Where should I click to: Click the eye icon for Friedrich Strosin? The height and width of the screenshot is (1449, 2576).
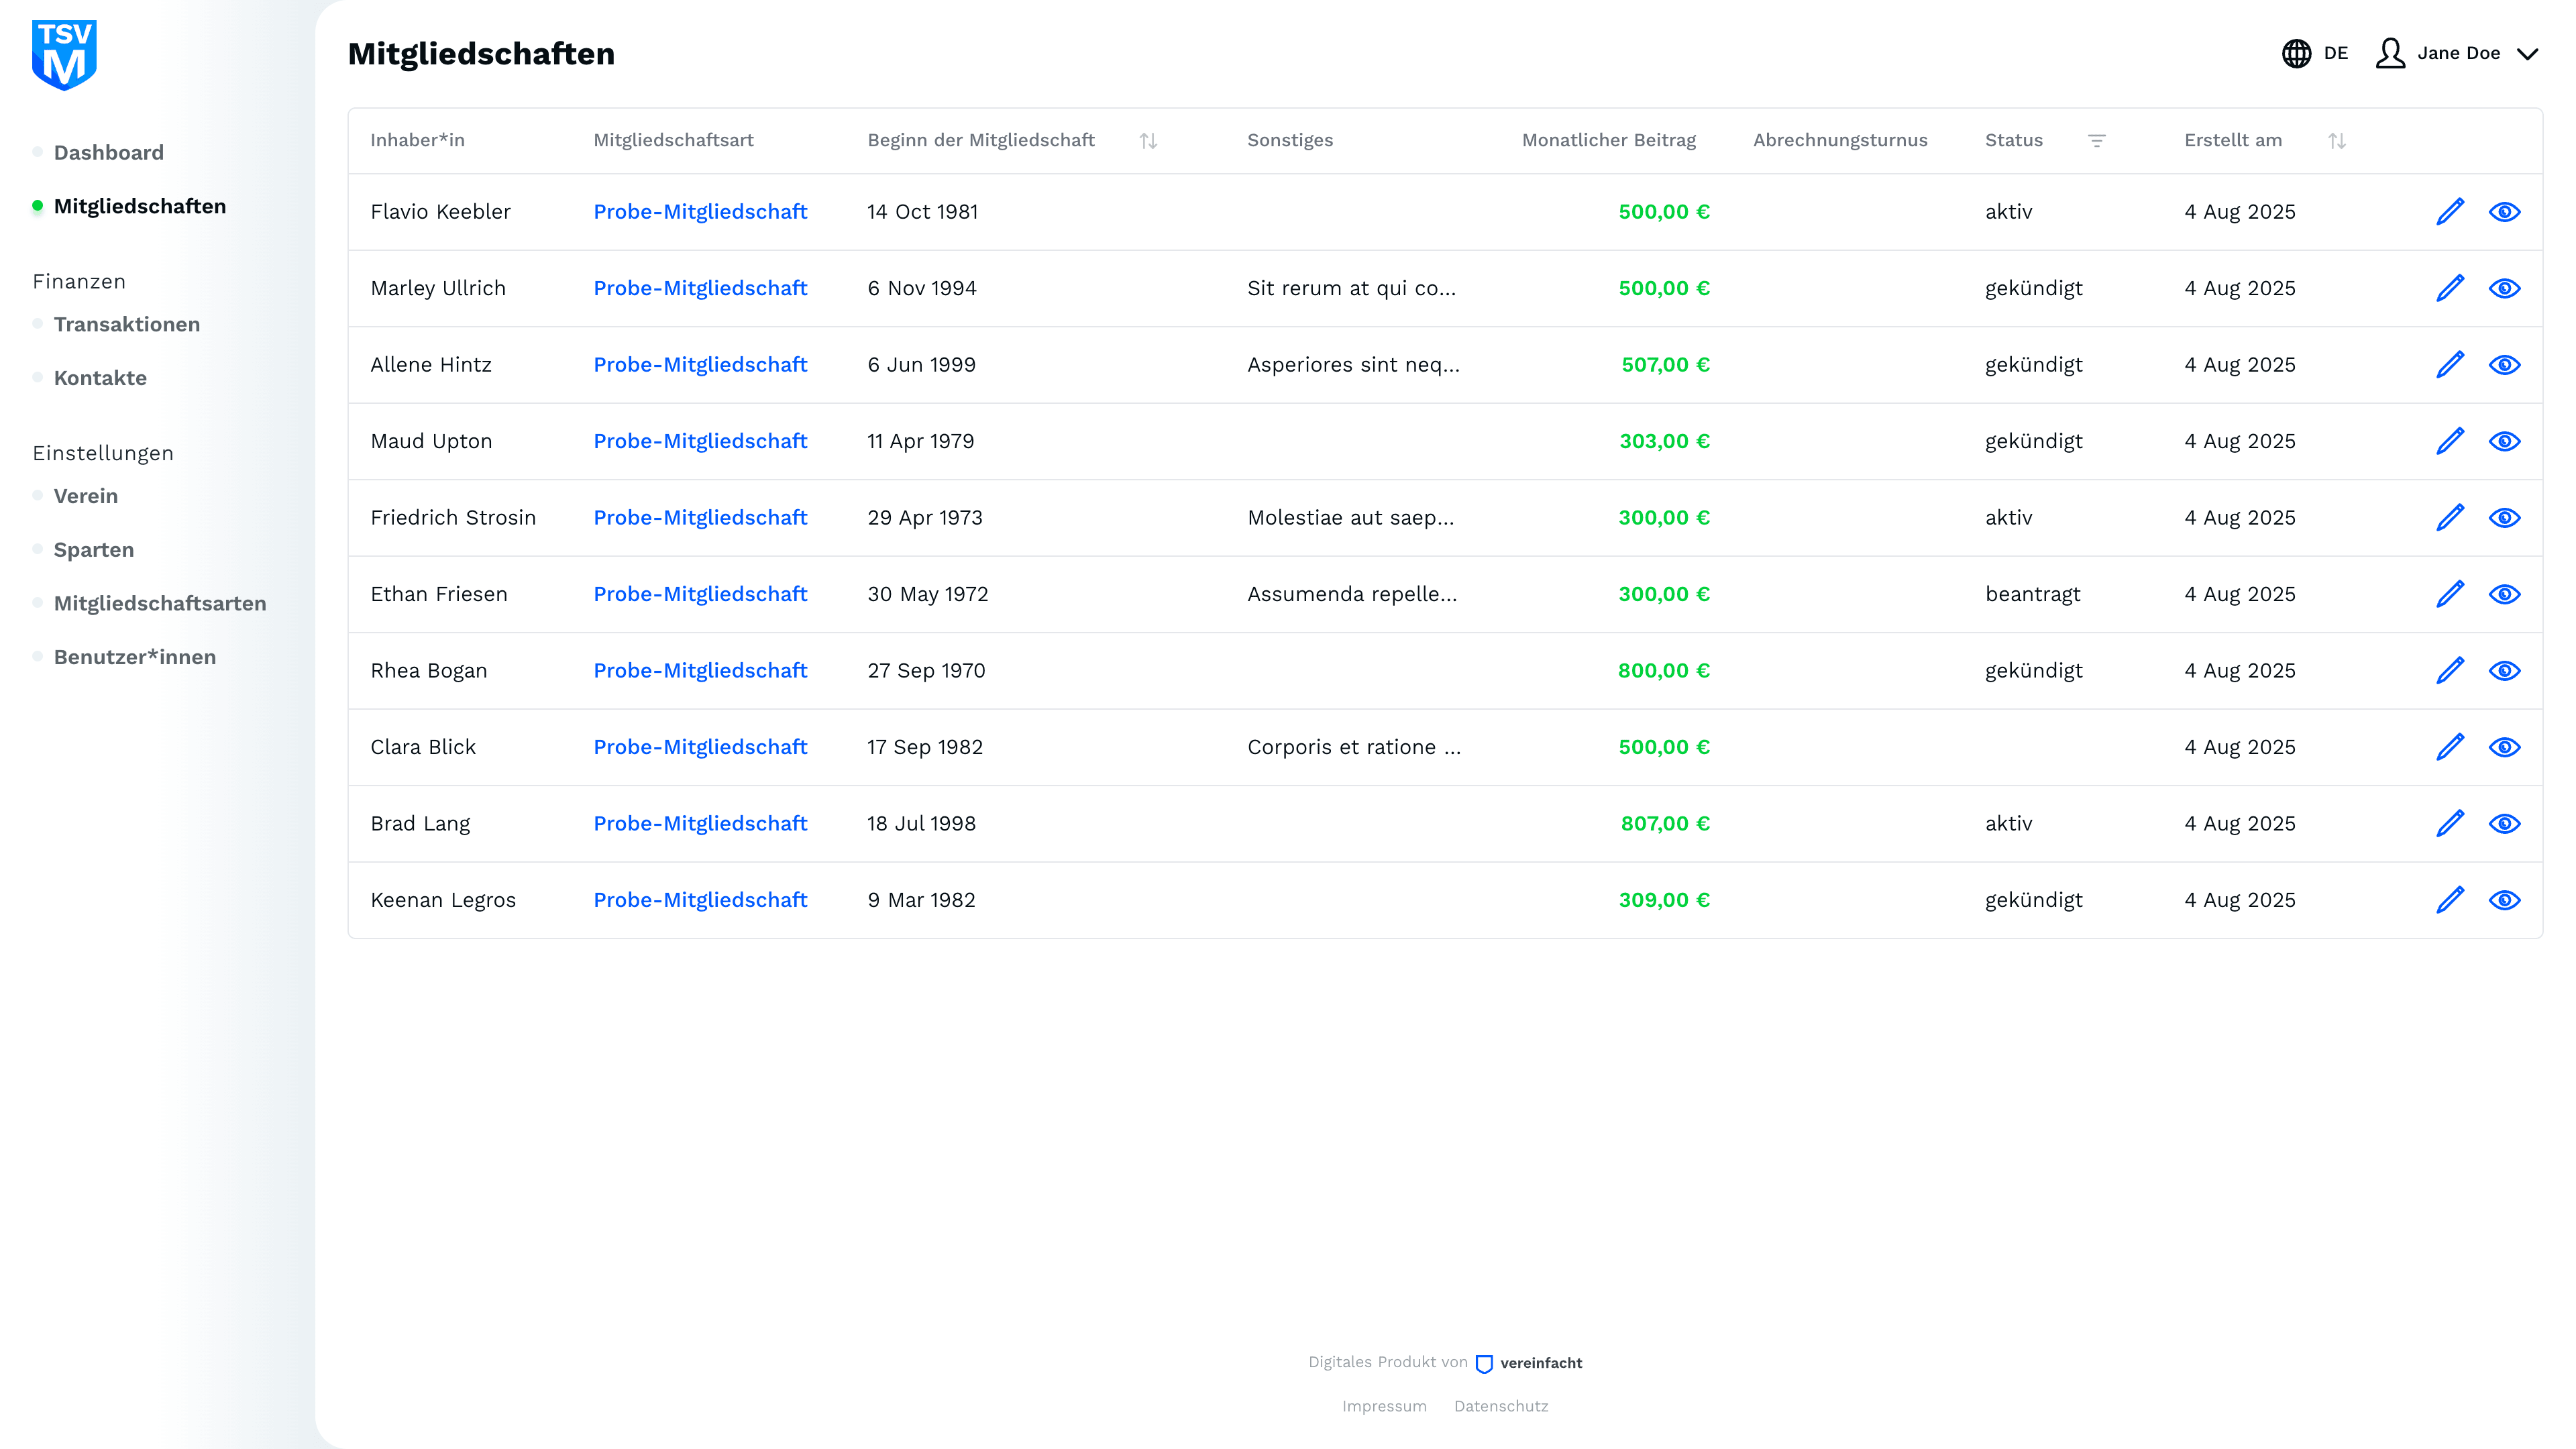(x=2504, y=518)
